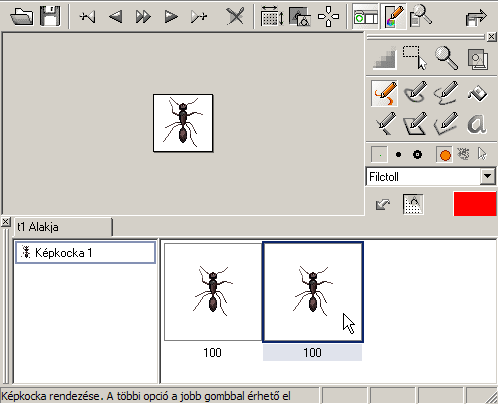Screen dimensions: 498x404
Task: Play the animation forward
Action: pyautogui.click(x=171, y=16)
